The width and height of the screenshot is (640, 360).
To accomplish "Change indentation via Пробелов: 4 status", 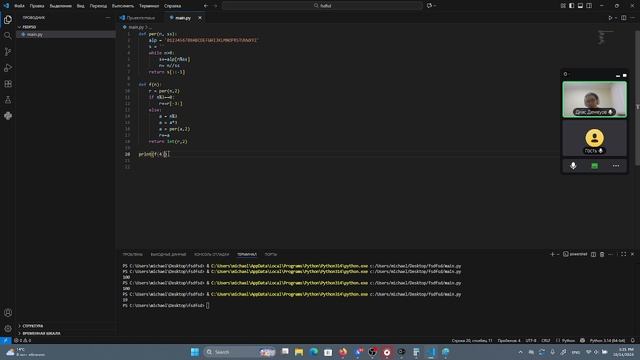I will click(x=509, y=340).
